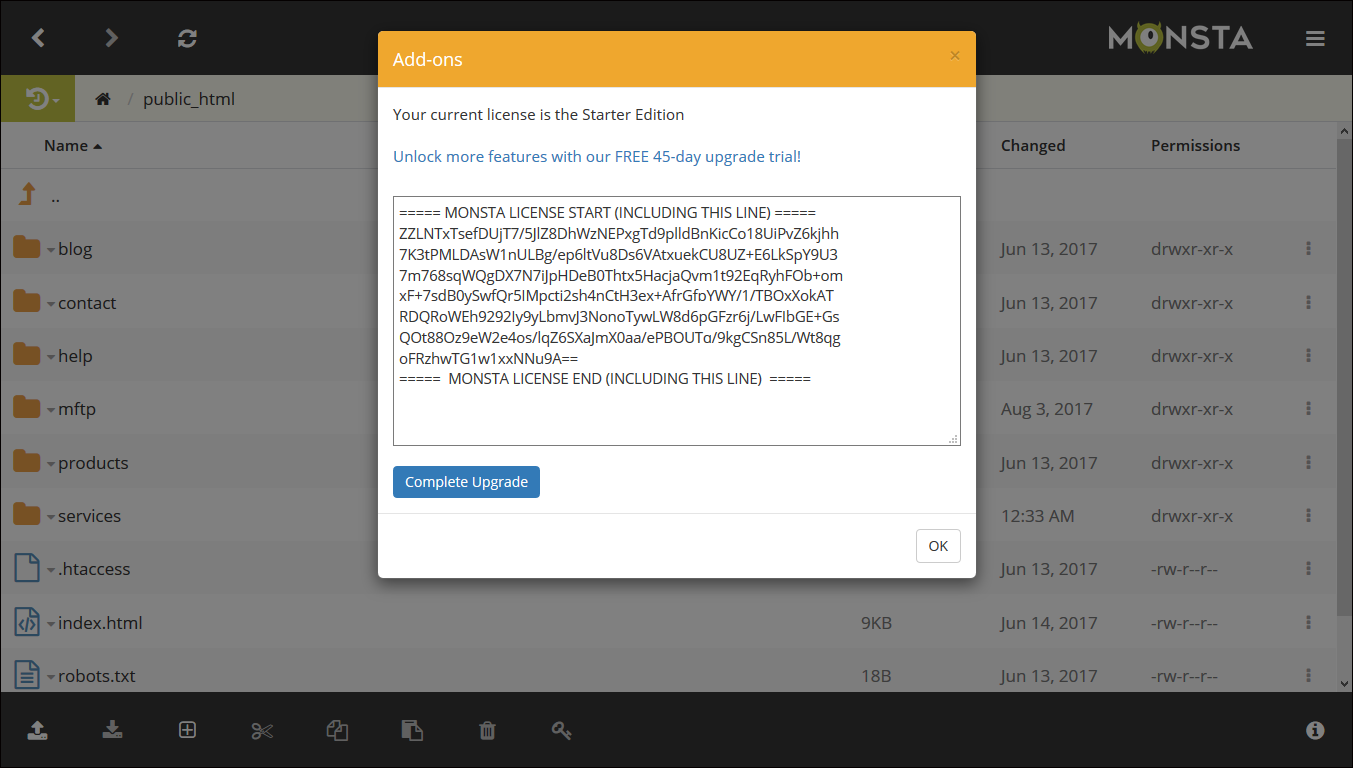This screenshot has width=1353, height=768.
Task: Sort by Changed column header
Action: (1033, 145)
